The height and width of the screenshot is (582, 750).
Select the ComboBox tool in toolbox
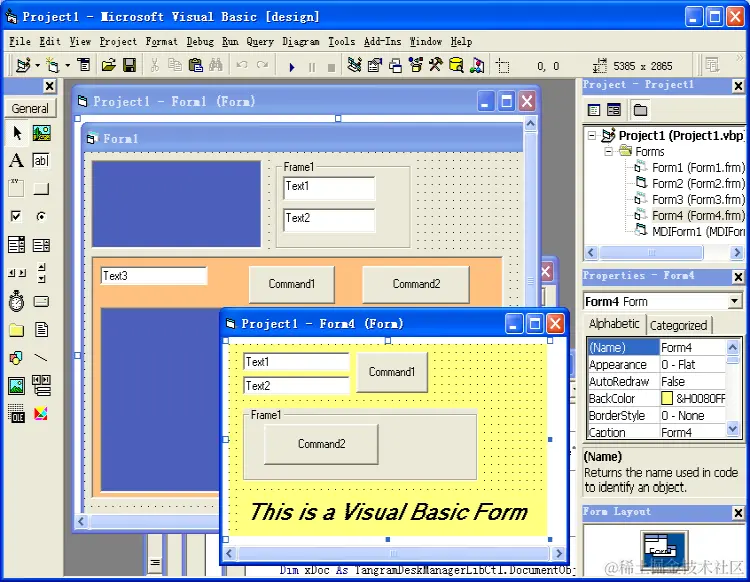pos(17,245)
